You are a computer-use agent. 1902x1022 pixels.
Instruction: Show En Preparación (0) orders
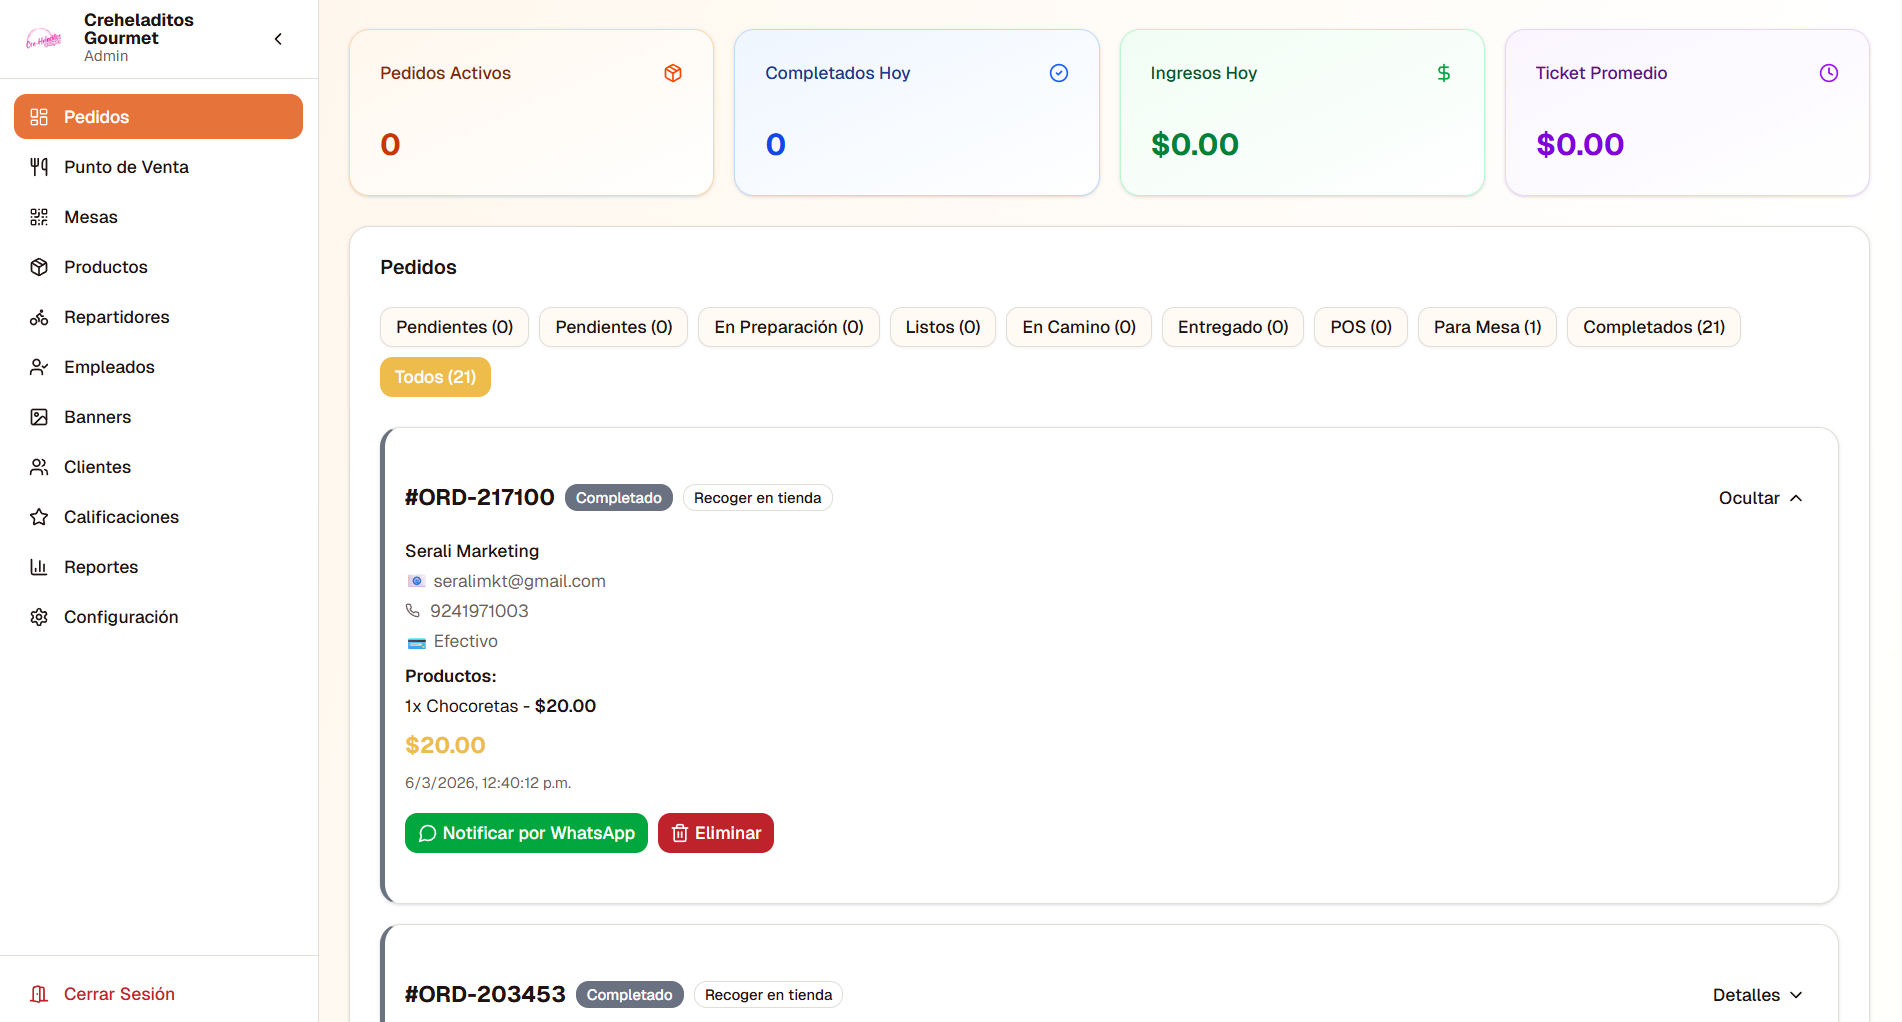(788, 327)
